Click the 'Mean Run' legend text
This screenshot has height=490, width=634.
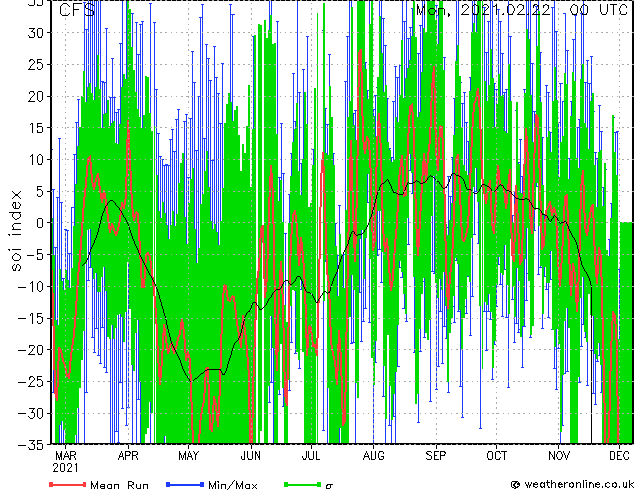119,485
